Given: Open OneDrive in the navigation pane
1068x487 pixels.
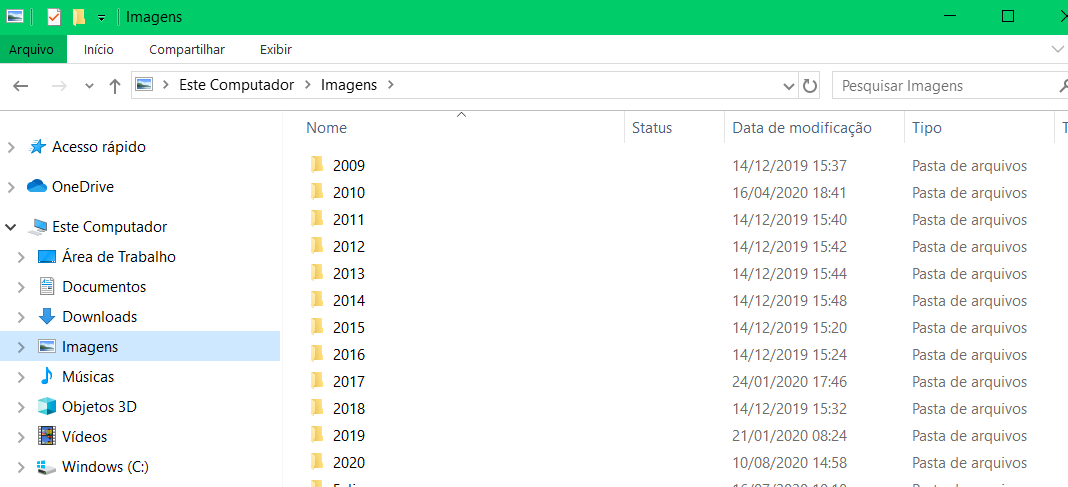Looking at the screenshot, I should 82,187.
